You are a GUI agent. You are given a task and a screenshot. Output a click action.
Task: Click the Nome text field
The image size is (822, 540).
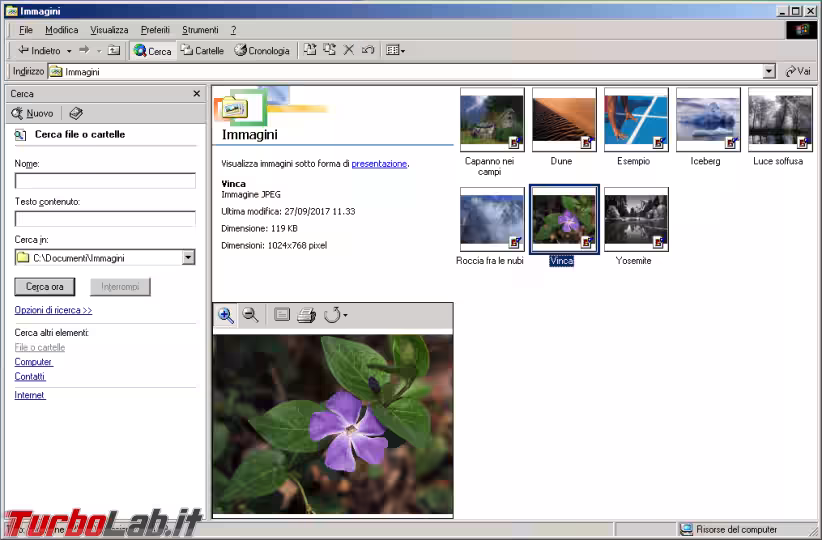pyautogui.click(x=105, y=181)
